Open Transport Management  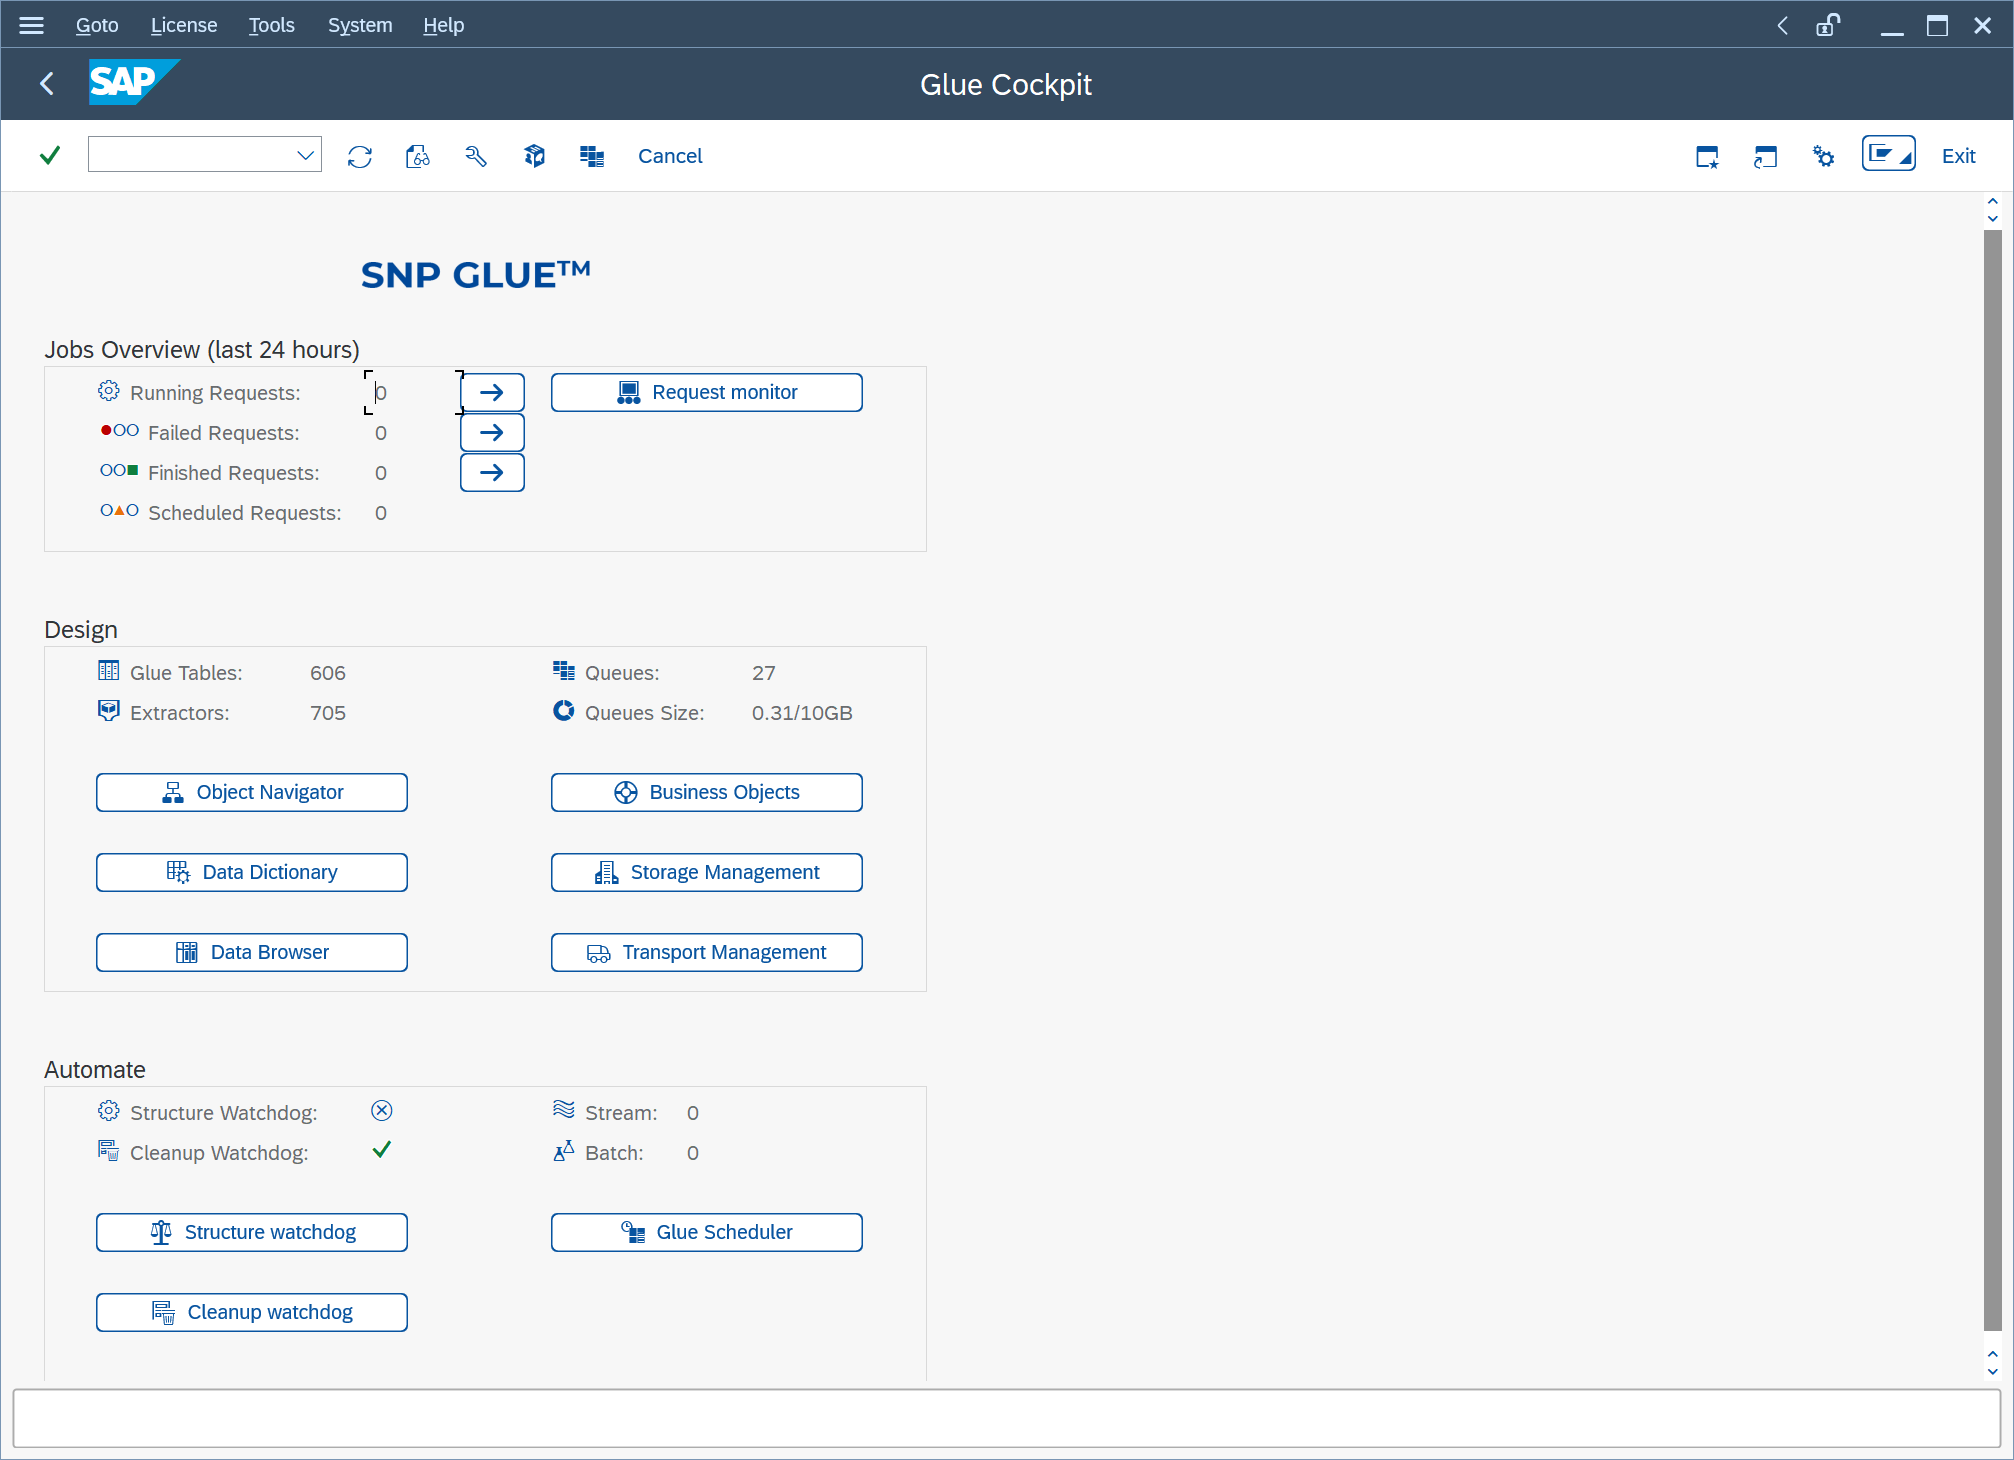coord(707,952)
